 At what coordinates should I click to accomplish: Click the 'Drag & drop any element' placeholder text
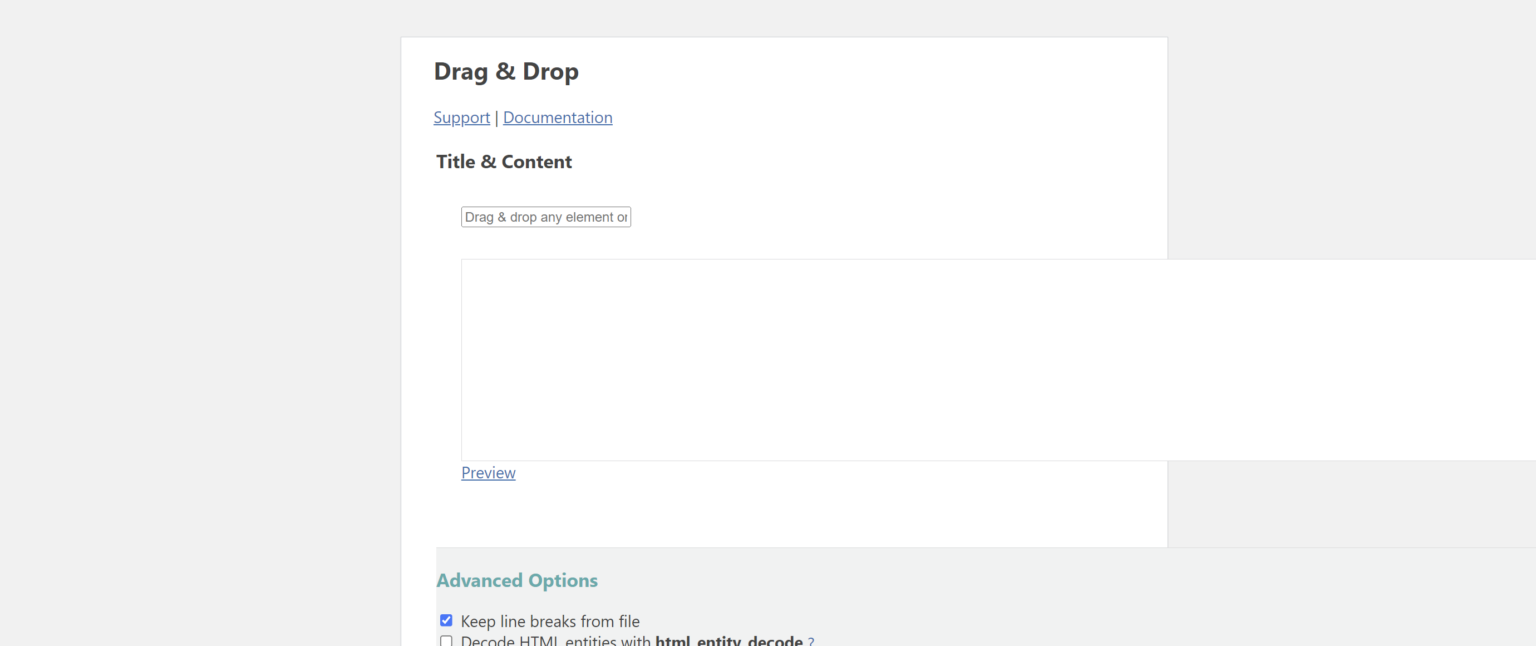coord(545,217)
